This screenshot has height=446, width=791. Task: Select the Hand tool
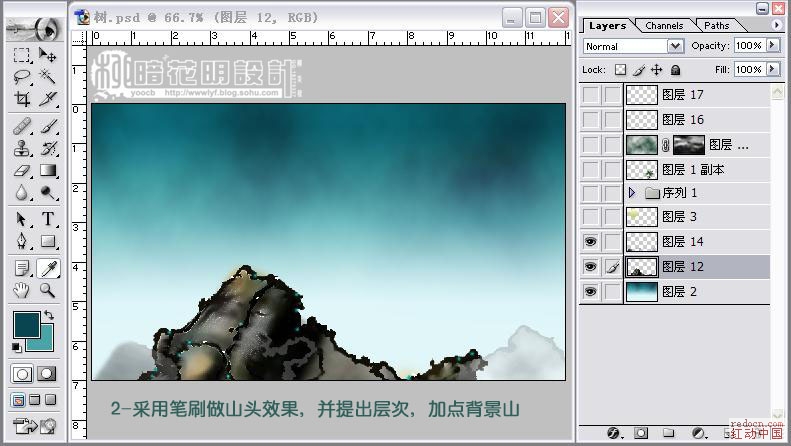click(x=22, y=290)
